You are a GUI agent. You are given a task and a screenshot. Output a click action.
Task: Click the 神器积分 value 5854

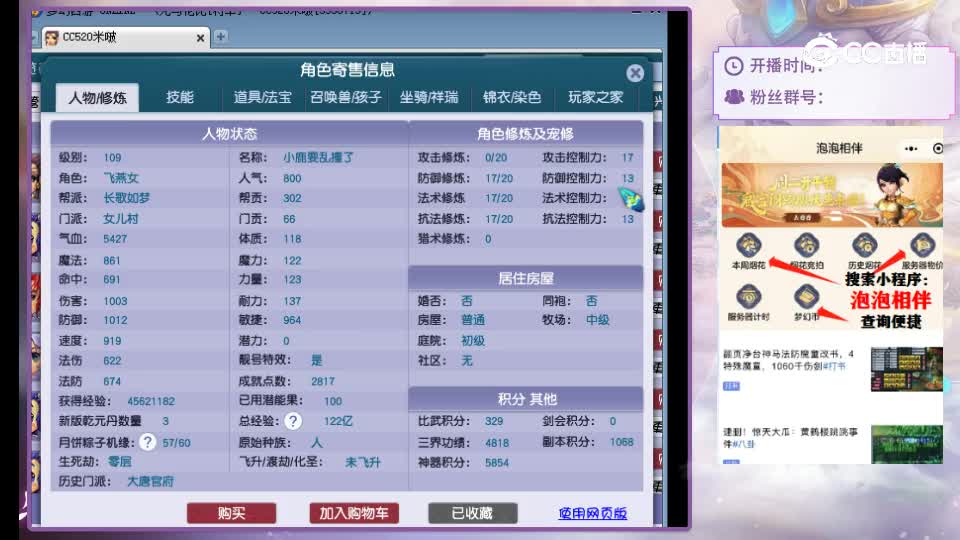click(x=497, y=463)
